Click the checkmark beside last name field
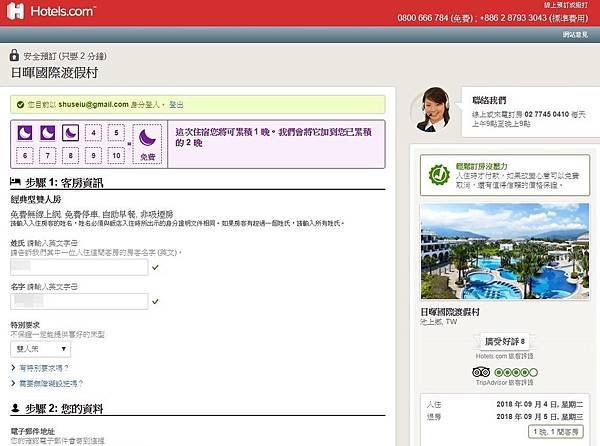The width and height of the screenshot is (600, 446). click(x=155, y=267)
